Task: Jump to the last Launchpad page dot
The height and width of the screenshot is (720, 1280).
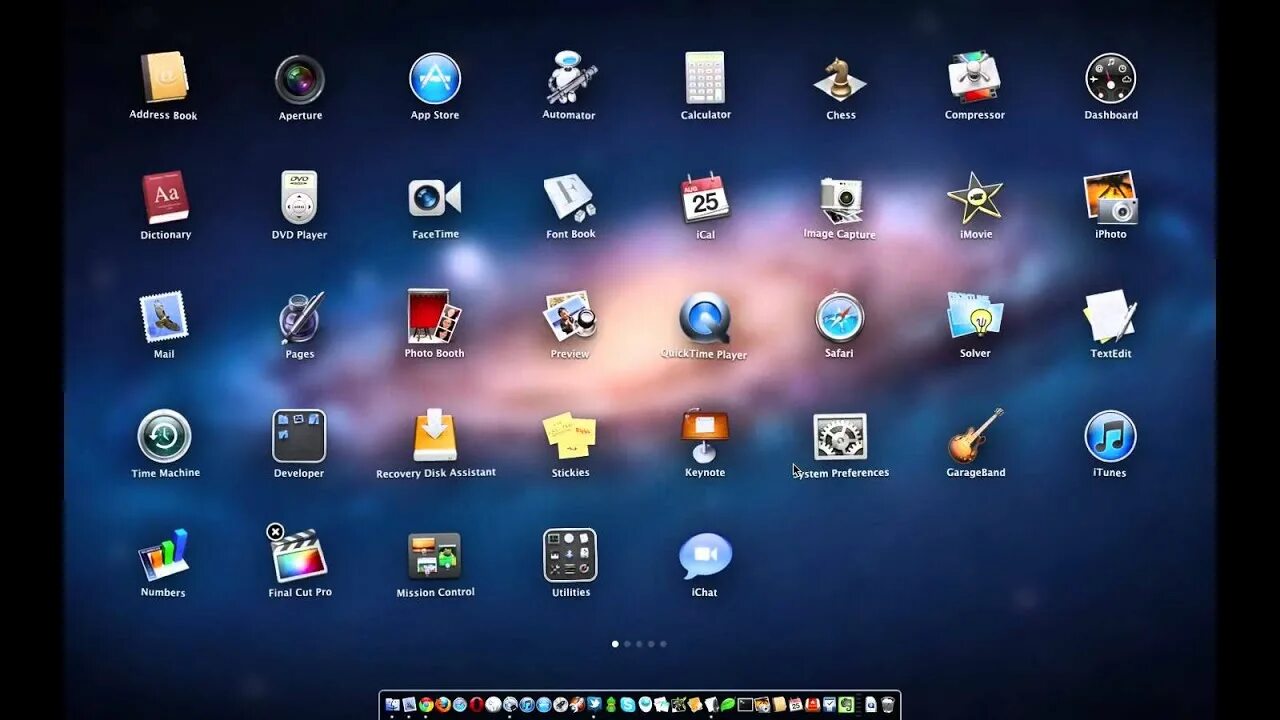Action: 663,644
